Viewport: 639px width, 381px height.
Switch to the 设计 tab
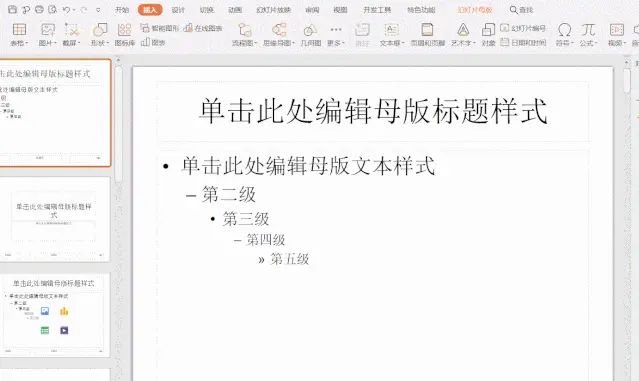click(x=178, y=10)
